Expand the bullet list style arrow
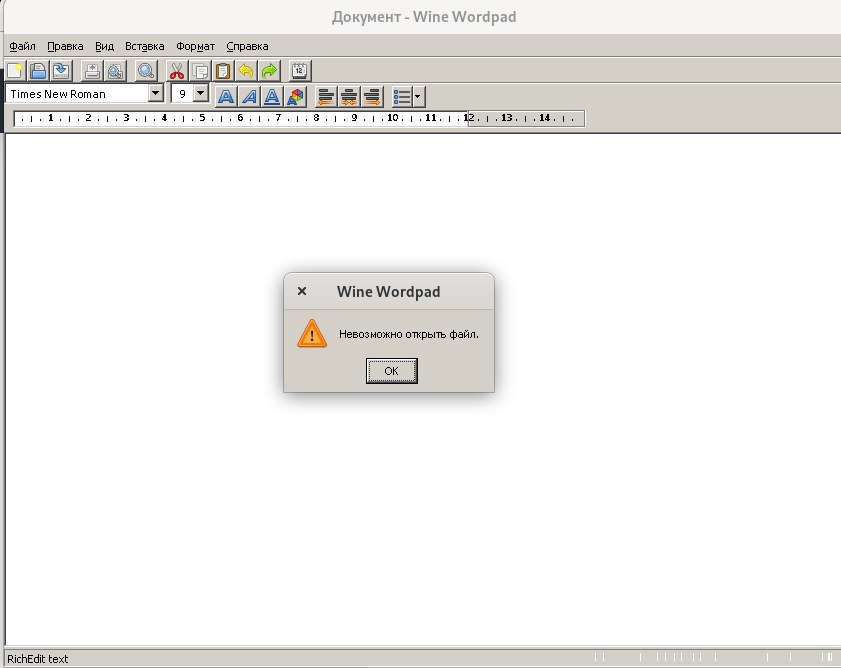 [418, 97]
